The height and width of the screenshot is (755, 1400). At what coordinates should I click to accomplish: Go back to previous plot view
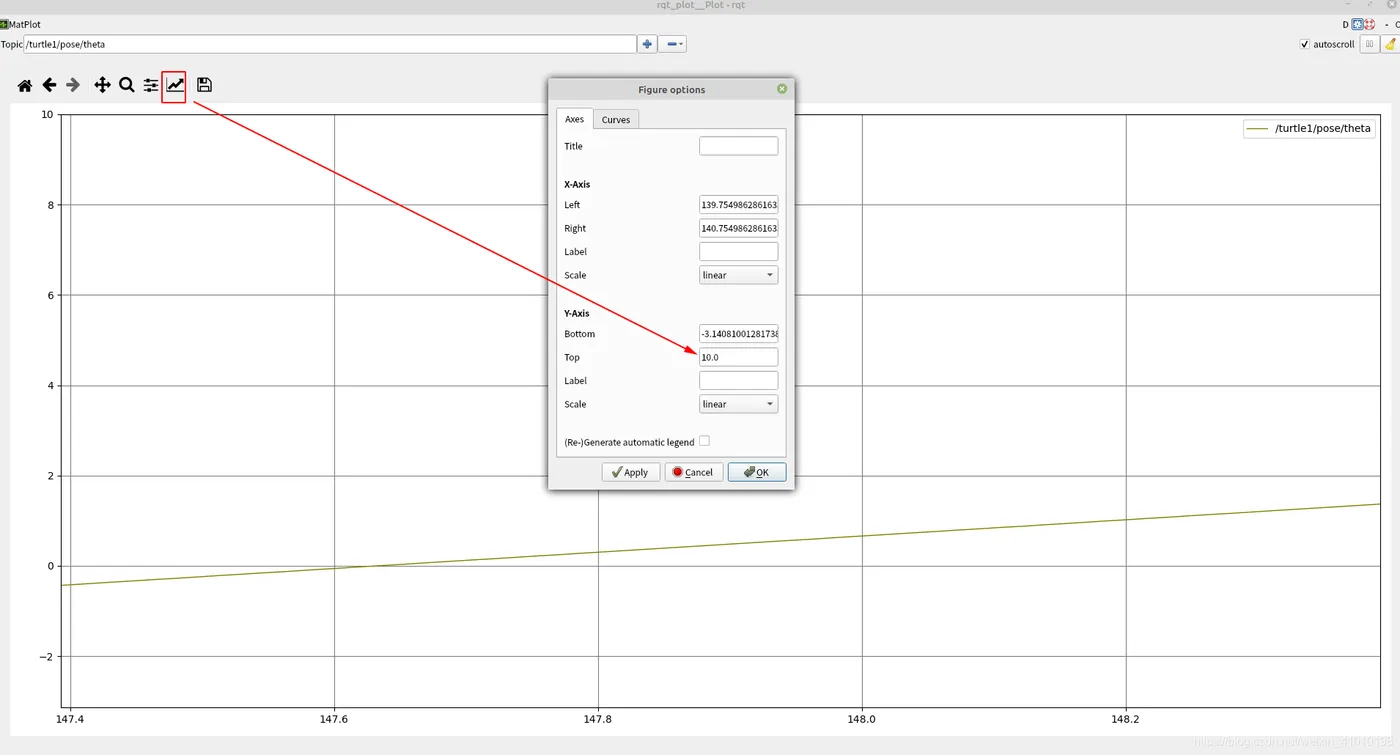coord(49,85)
